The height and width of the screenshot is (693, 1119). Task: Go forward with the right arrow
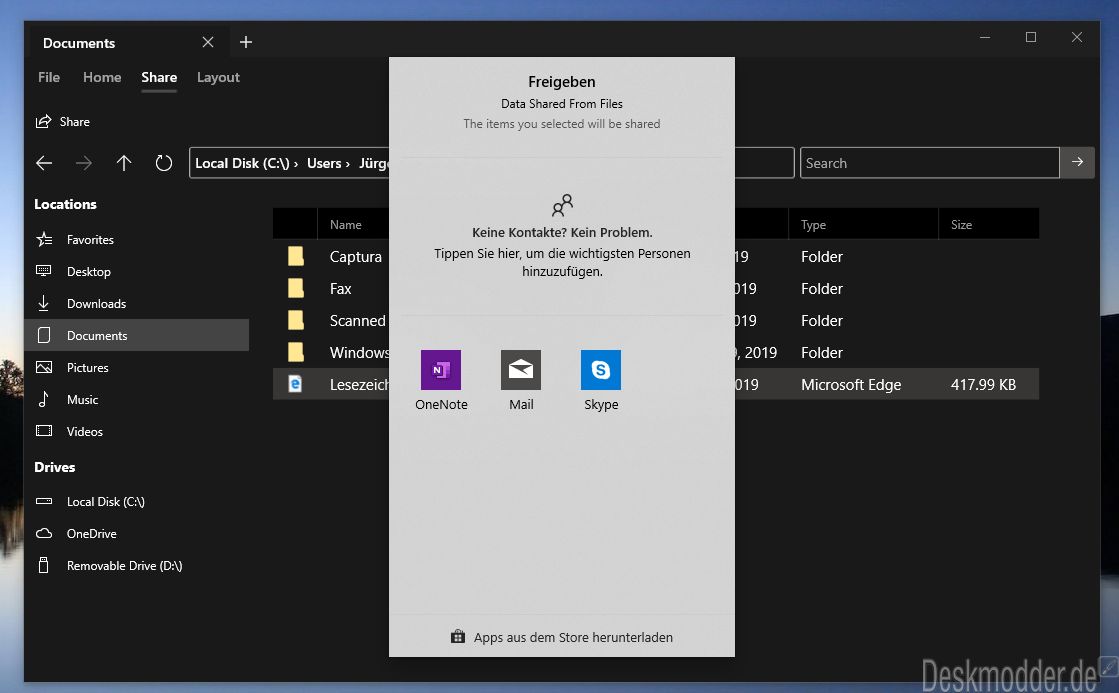[84, 163]
